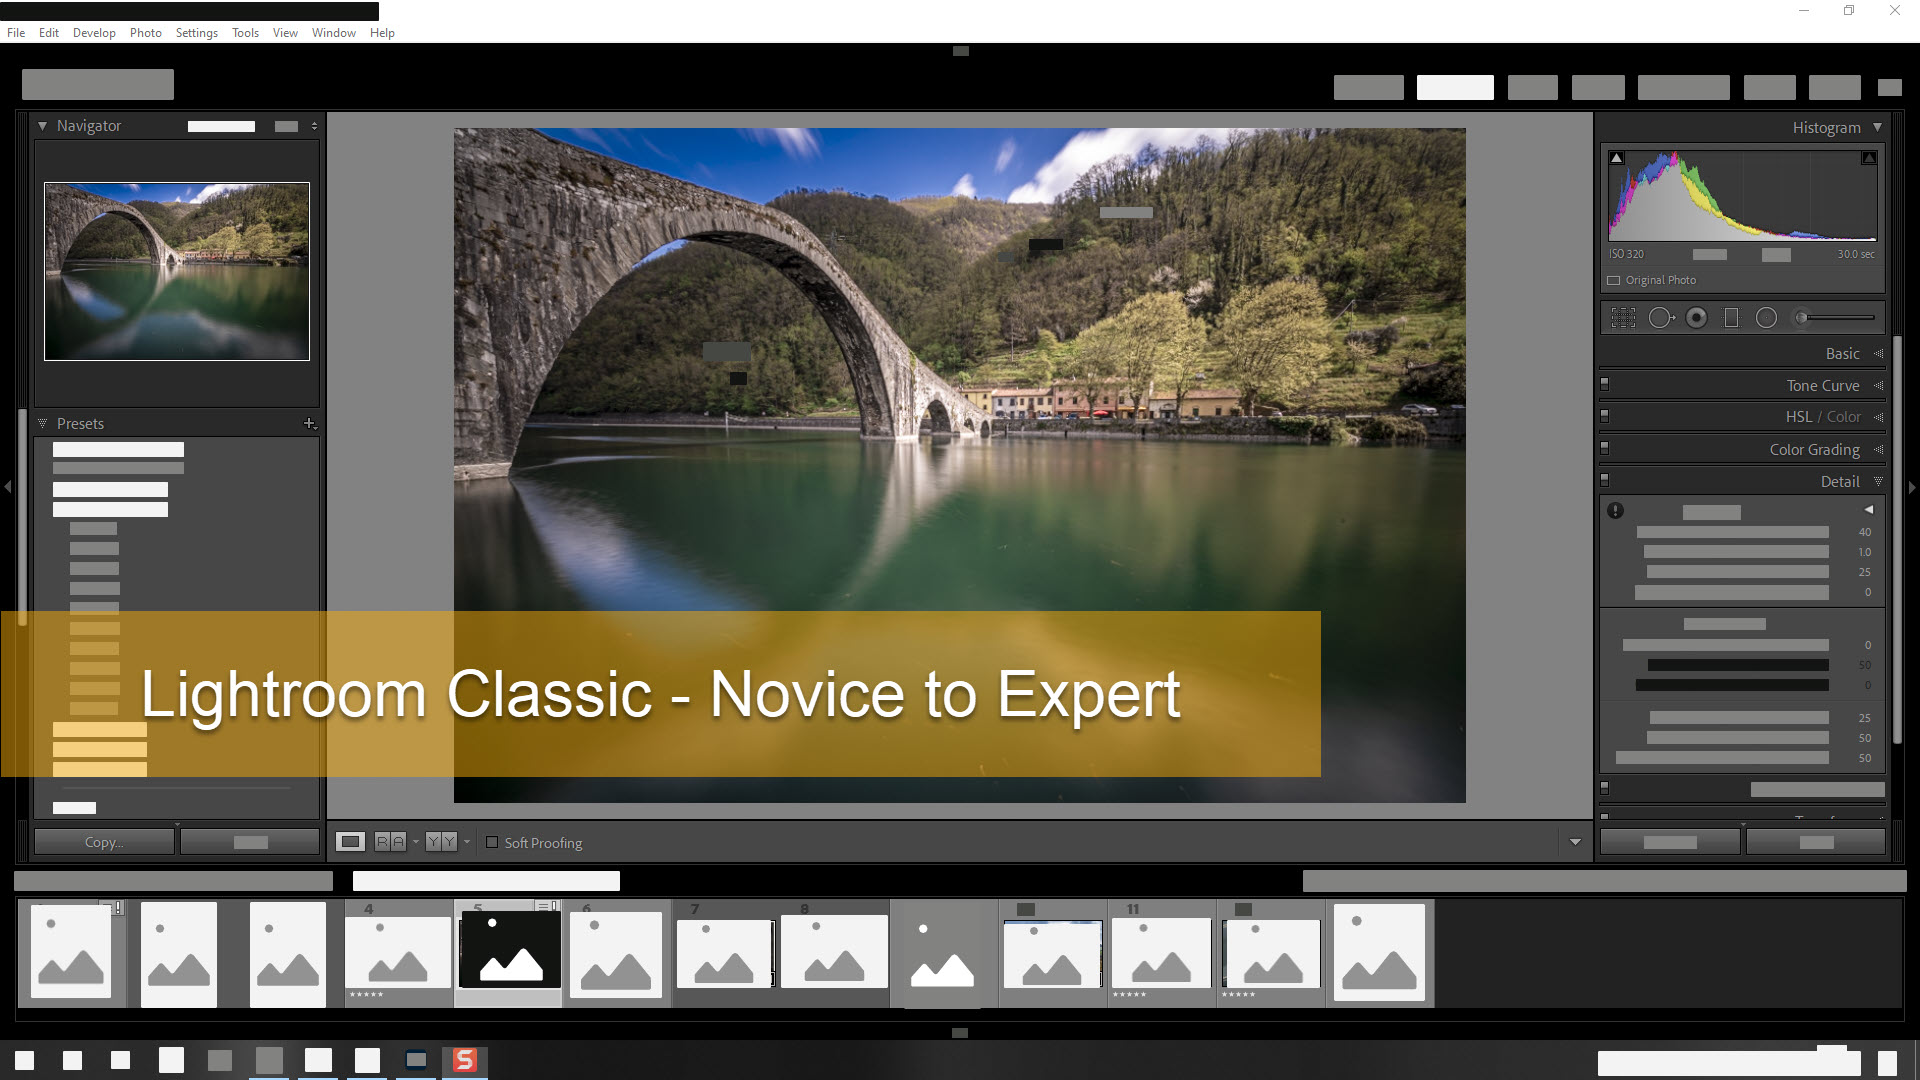
Task: Select the spot removal tool icon
Action: [x=1662, y=316]
